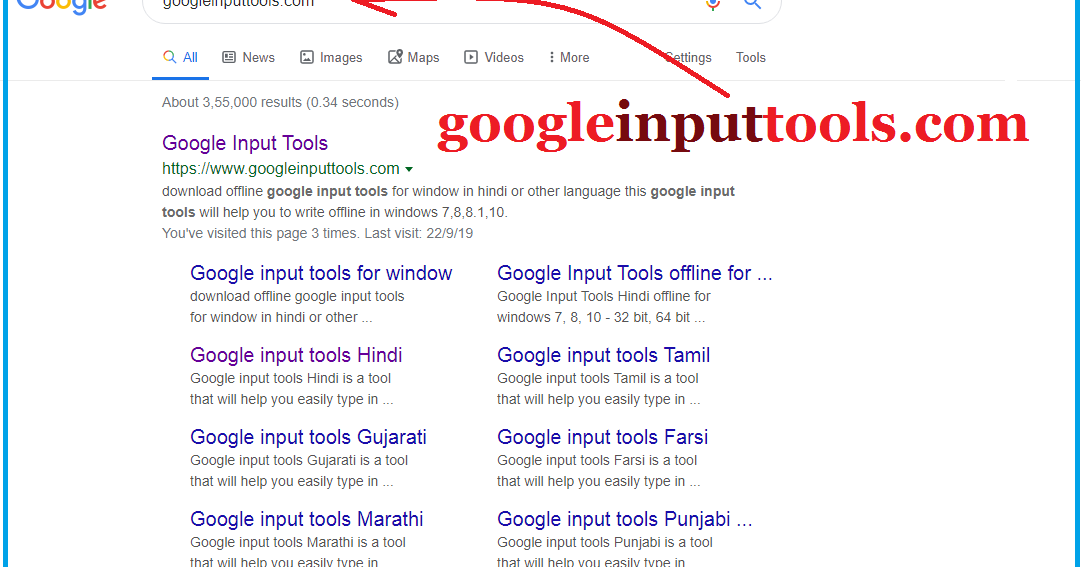The width and height of the screenshot is (1081, 567).
Task: Open Google Input Tools offline for link
Action: tap(634, 273)
